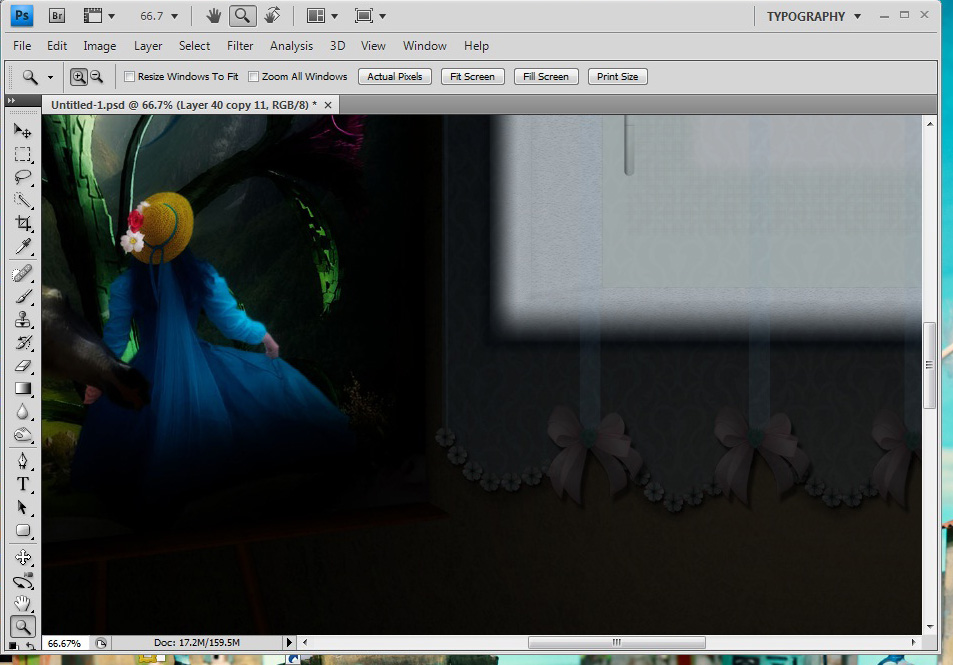Select the Eraser tool

pos(22,366)
